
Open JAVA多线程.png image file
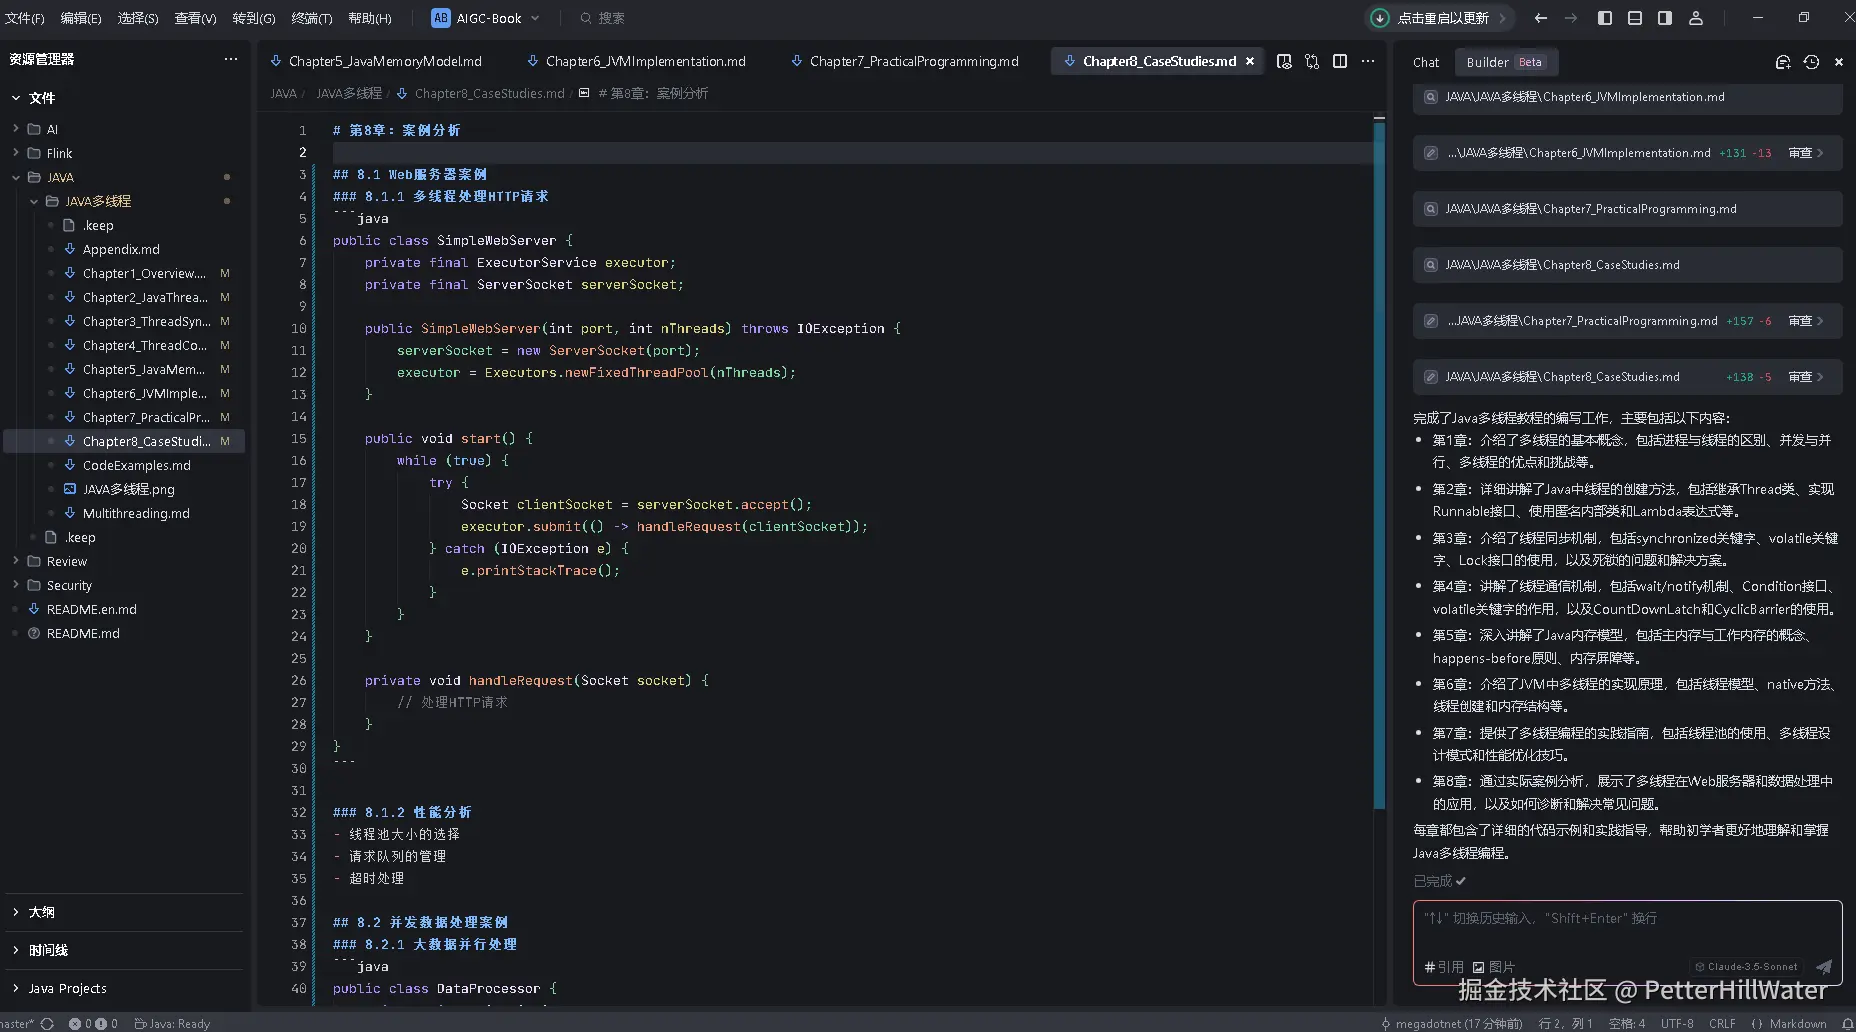(128, 489)
